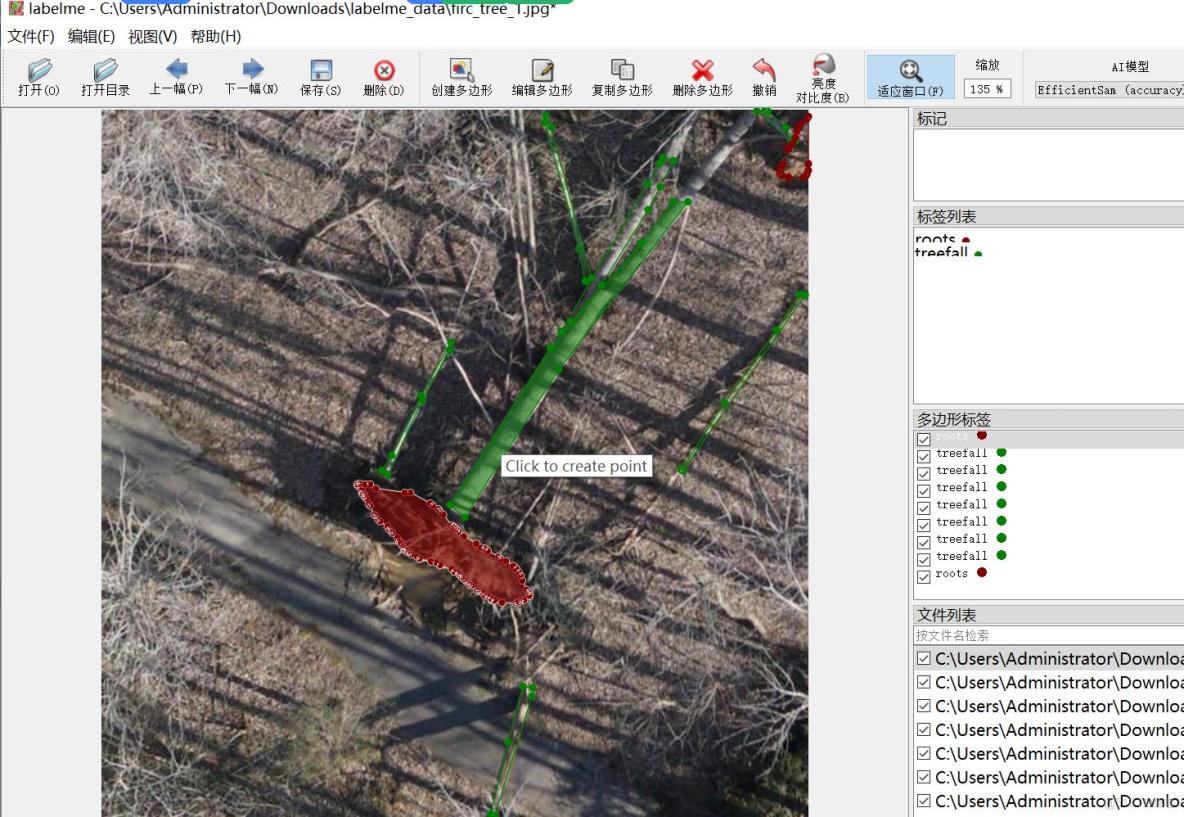Uncheck the first file in 文件列表
Image resolution: width=1184 pixels, height=817 pixels.
click(924, 659)
